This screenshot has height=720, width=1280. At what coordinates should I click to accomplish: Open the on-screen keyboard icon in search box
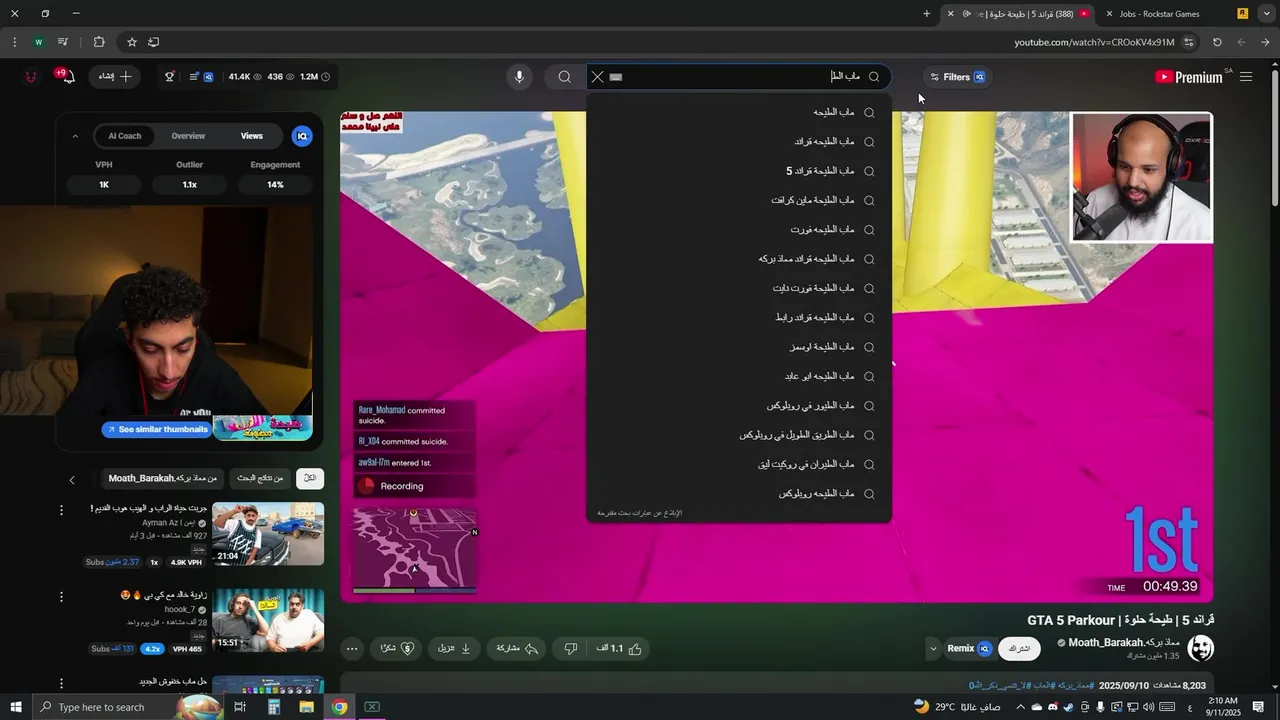(x=616, y=77)
